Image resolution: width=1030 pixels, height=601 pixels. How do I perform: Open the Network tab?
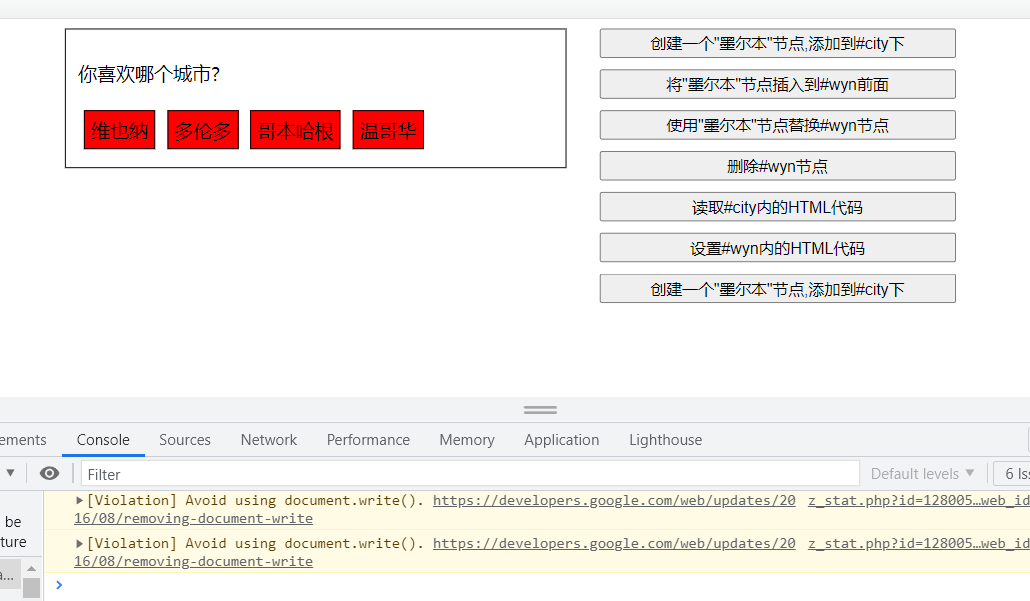point(269,439)
